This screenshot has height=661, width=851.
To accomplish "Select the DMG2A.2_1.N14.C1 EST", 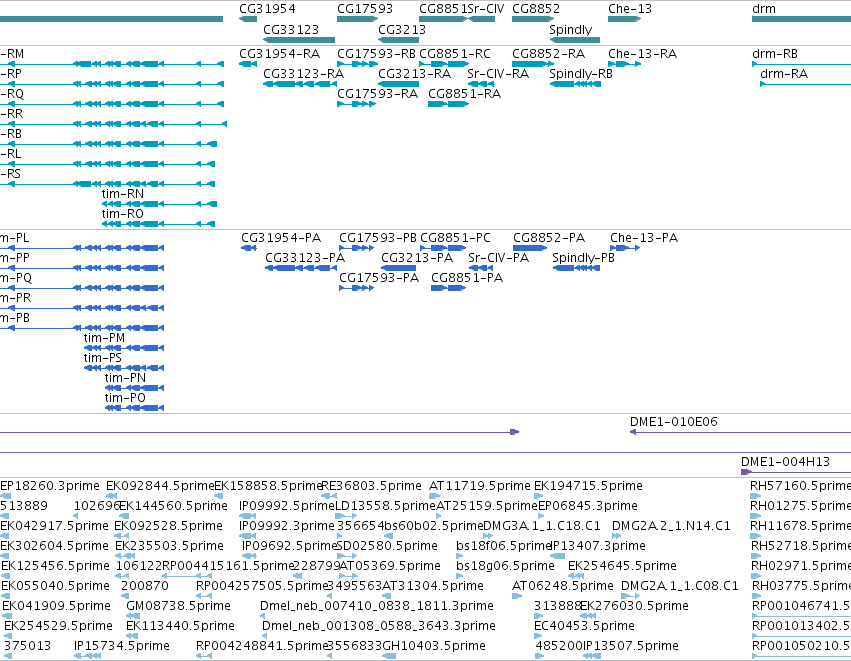I will [616, 536].
